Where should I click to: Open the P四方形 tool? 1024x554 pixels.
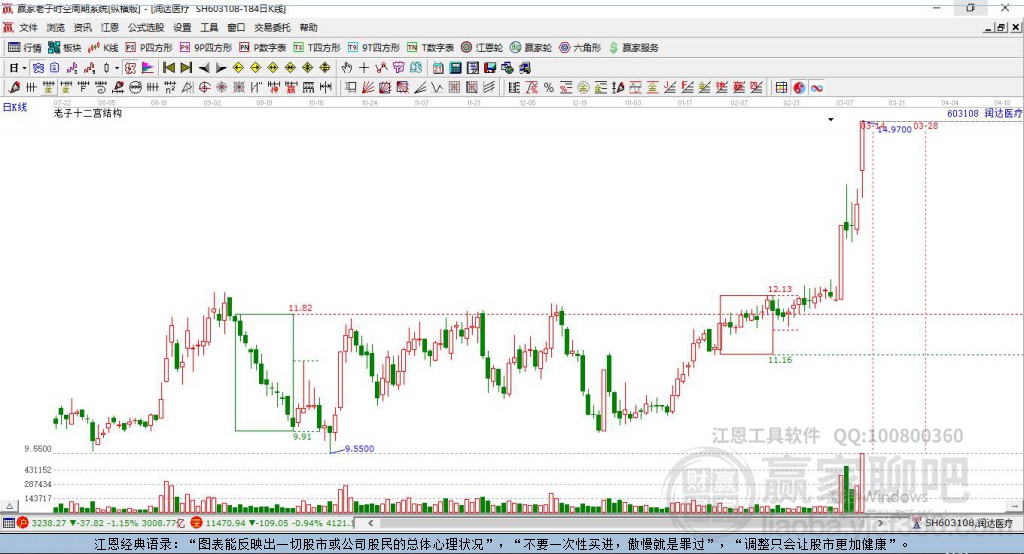point(149,48)
